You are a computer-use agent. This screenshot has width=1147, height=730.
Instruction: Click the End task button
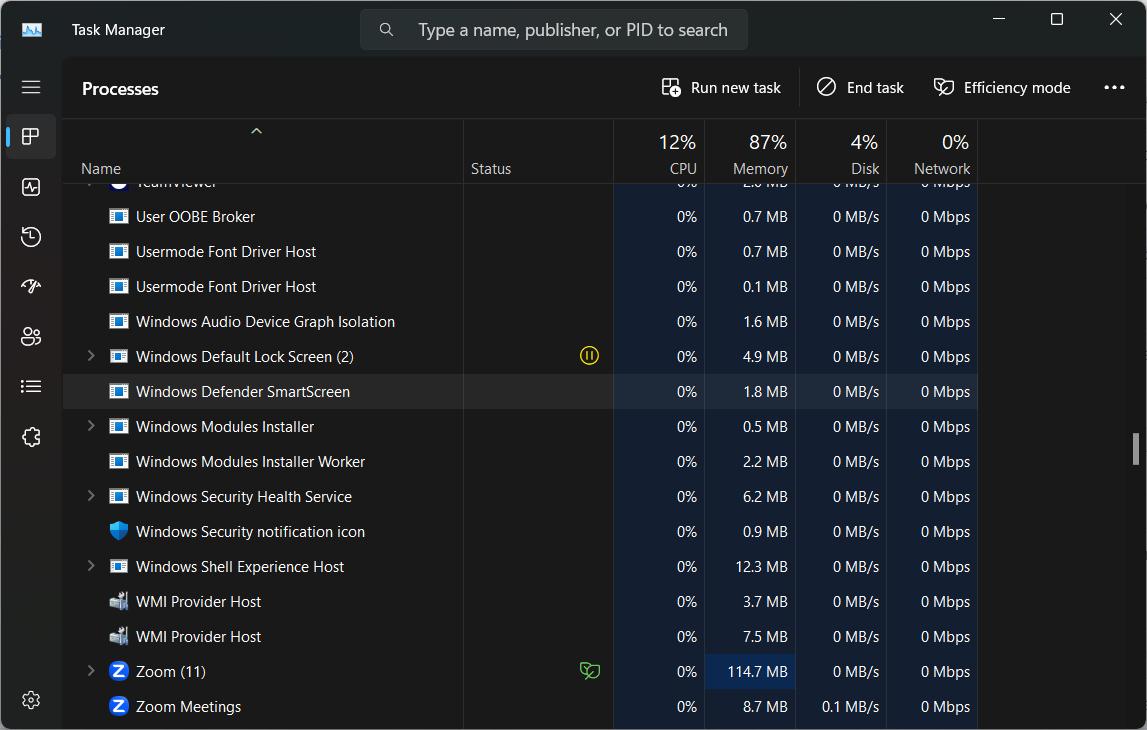point(859,87)
